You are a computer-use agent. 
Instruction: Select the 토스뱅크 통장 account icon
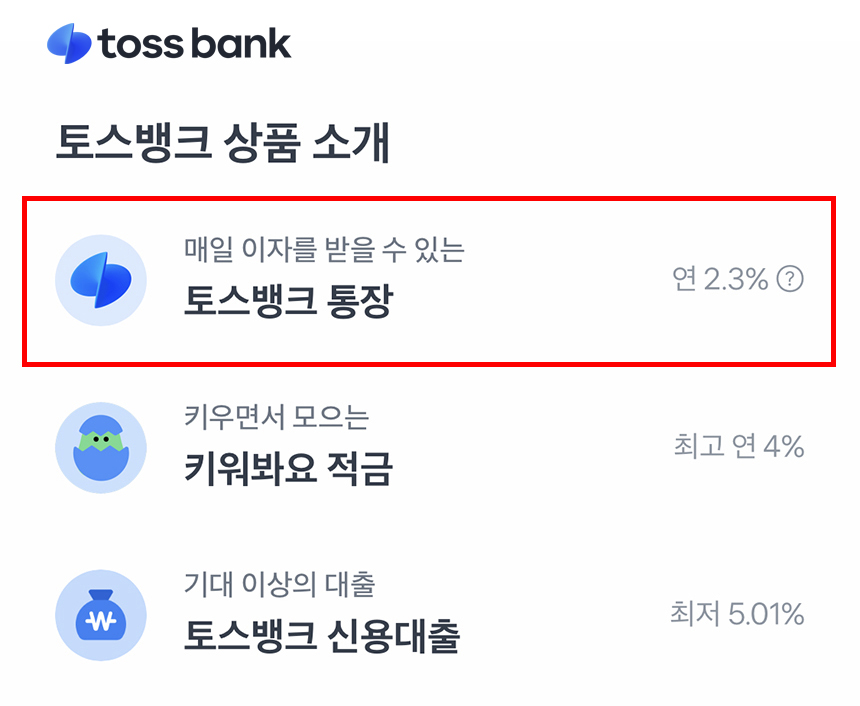click(99, 281)
